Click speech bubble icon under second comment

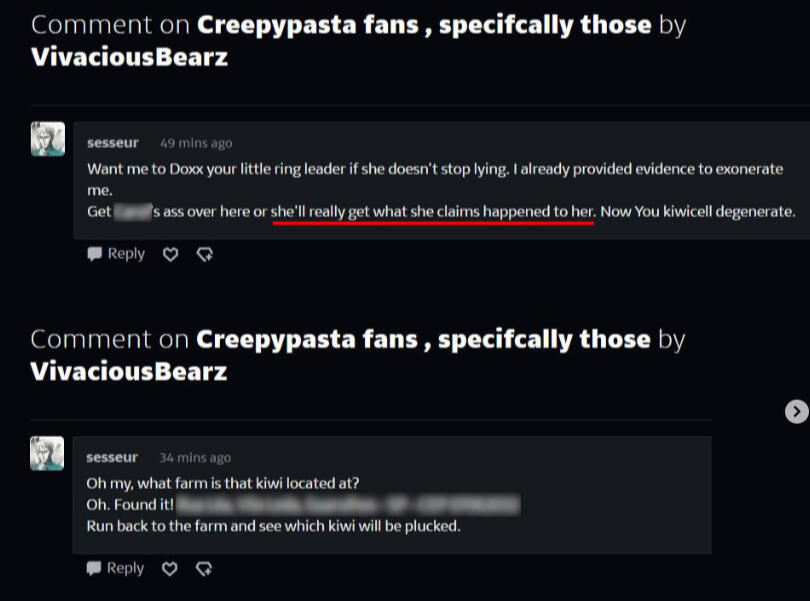pyautogui.click(x=94, y=568)
